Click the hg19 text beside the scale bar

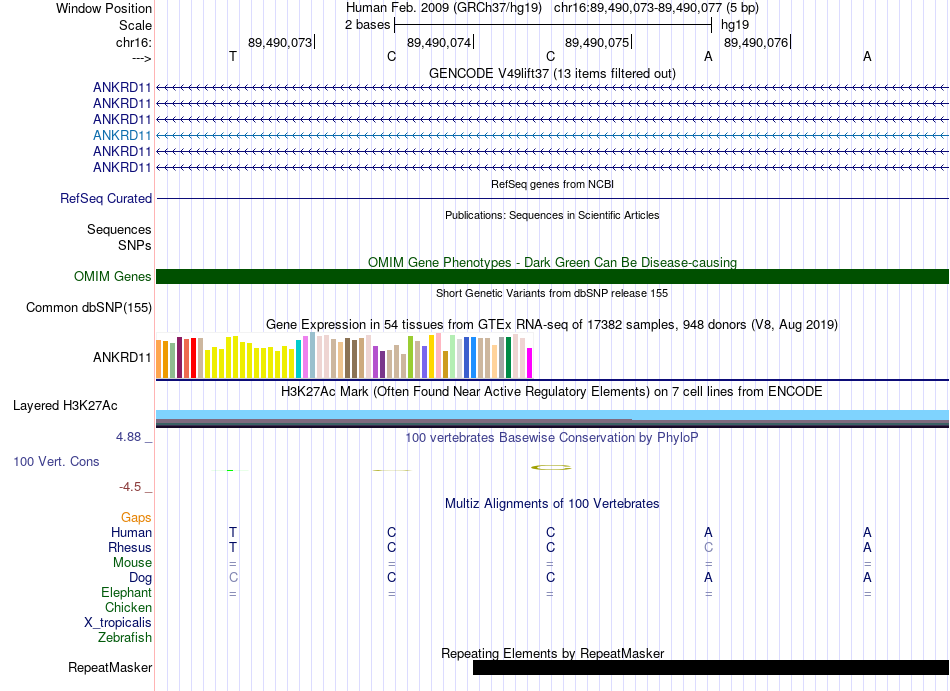[x=735, y=25]
